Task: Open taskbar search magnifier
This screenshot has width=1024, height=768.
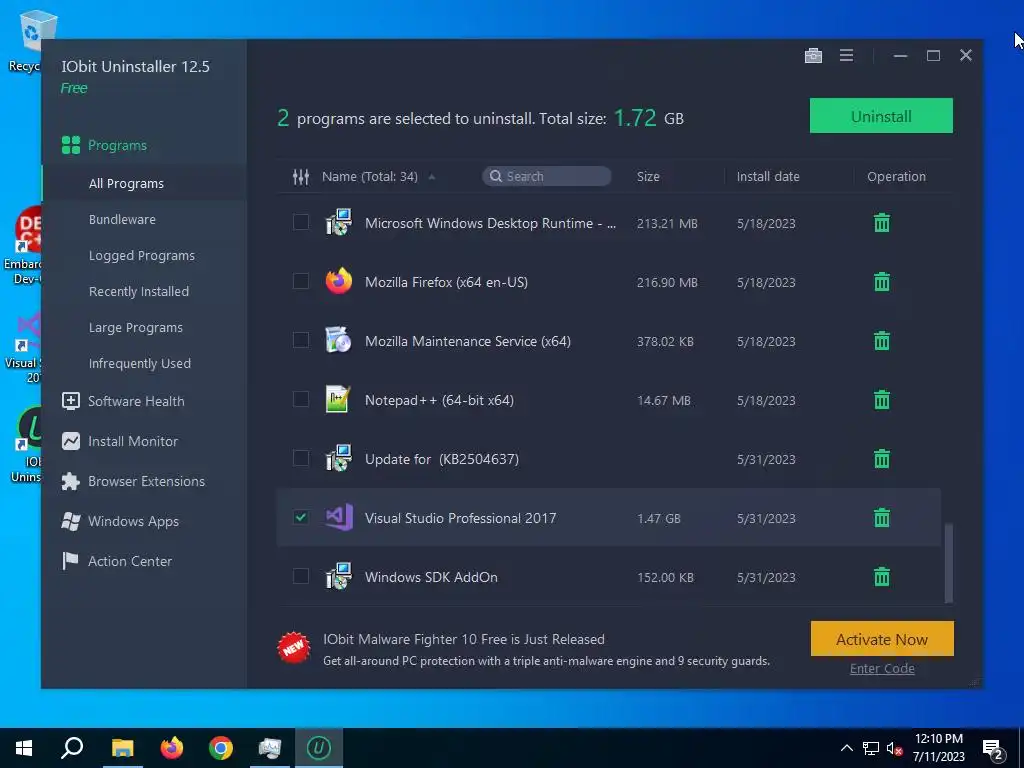Action: (72, 748)
